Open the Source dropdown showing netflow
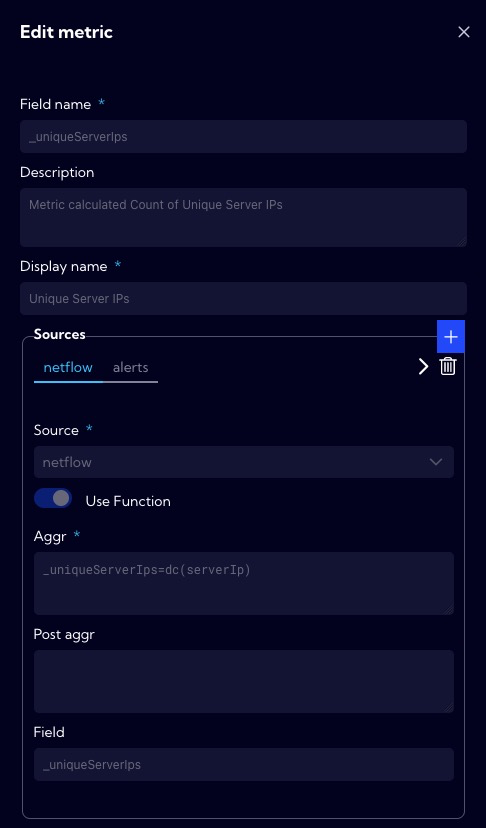 (244, 462)
